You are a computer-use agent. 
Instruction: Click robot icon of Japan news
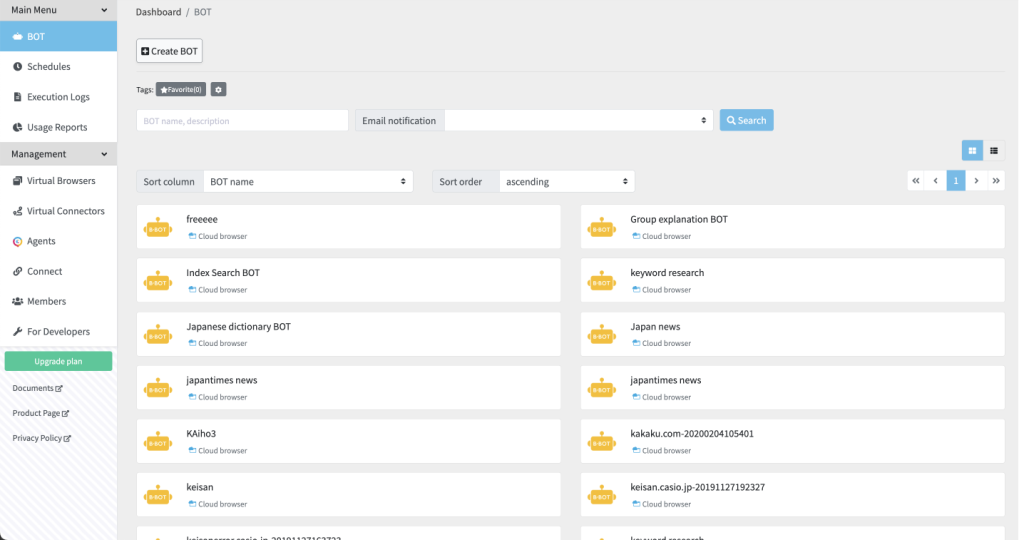[x=601, y=335]
